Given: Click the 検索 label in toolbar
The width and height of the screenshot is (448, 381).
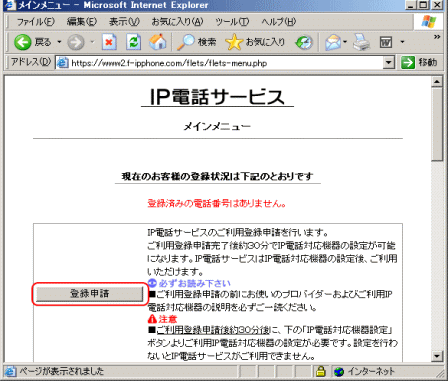Looking at the screenshot, I should tap(207, 42).
